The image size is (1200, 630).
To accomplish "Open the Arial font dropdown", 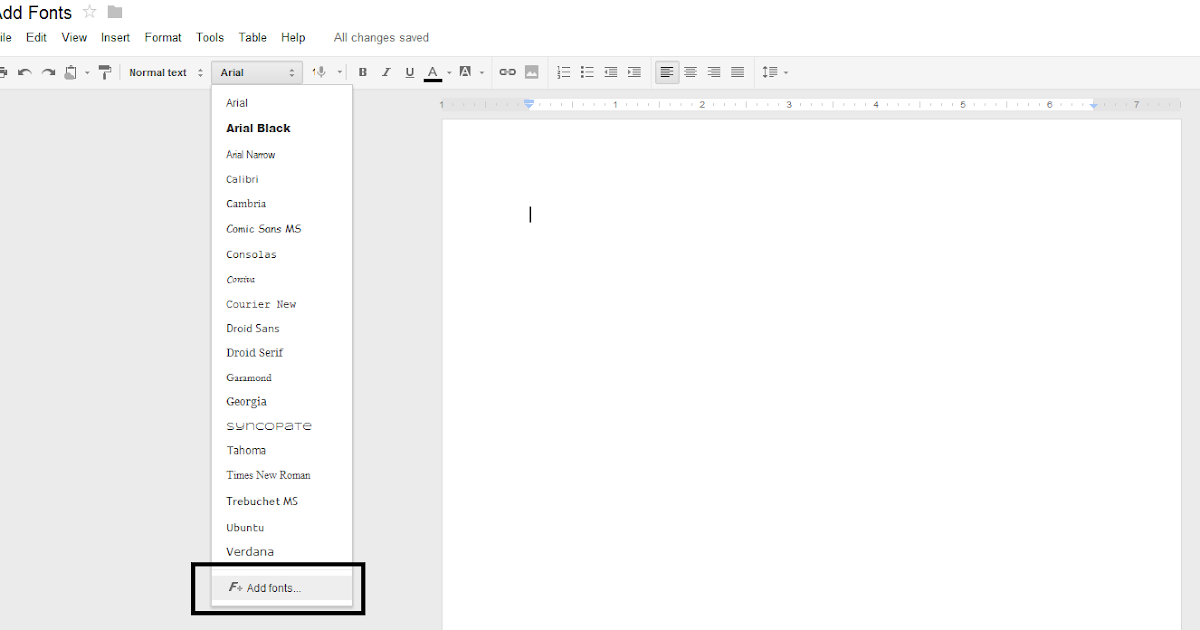I will (x=257, y=72).
